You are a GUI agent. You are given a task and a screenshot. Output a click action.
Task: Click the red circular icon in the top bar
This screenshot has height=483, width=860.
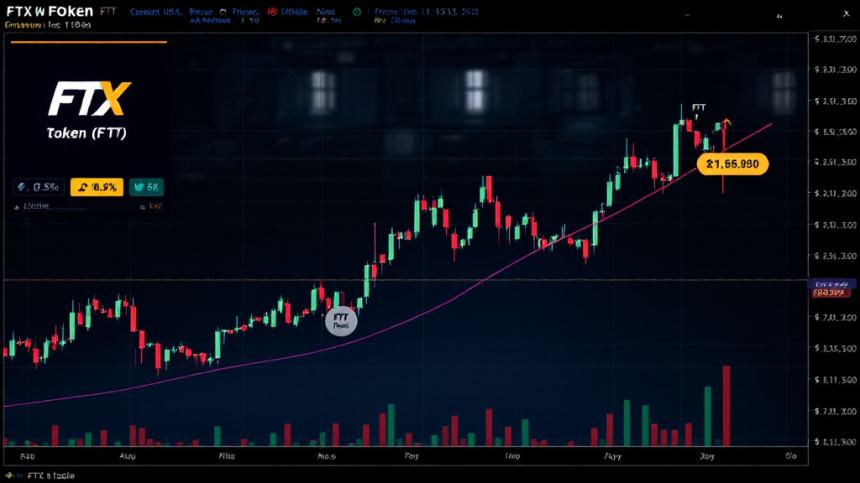[x=272, y=12]
